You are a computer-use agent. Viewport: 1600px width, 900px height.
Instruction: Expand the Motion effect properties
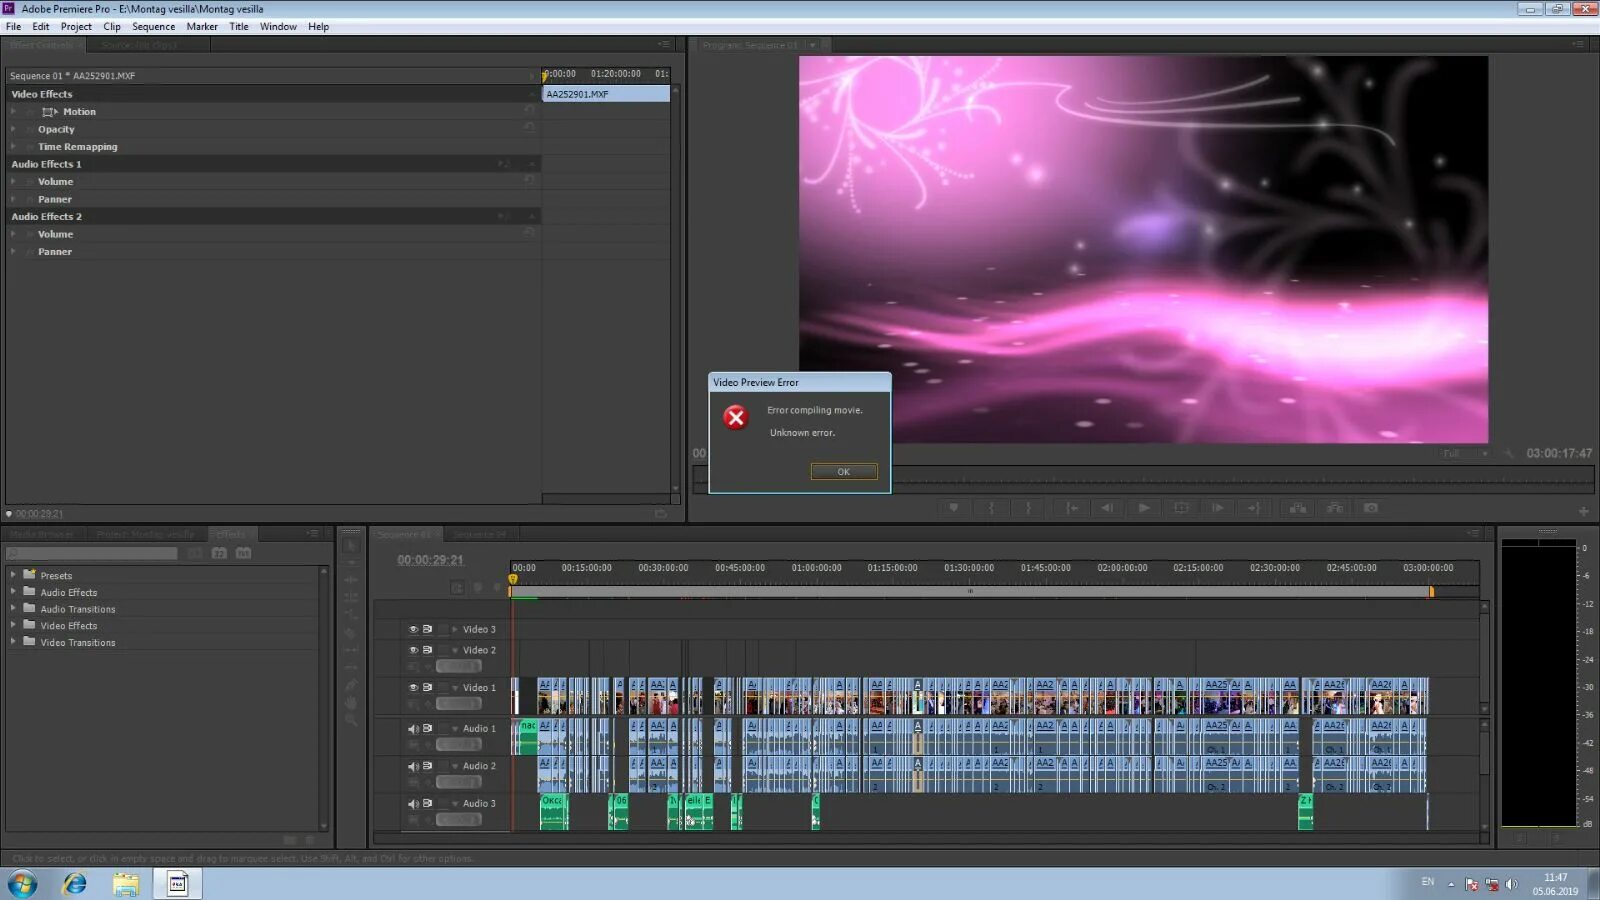[13, 111]
